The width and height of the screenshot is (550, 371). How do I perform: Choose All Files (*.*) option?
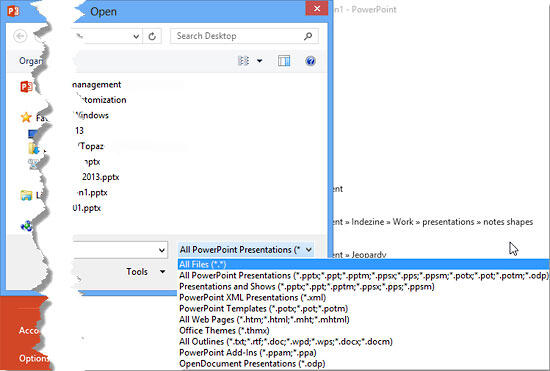(x=363, y=264)
